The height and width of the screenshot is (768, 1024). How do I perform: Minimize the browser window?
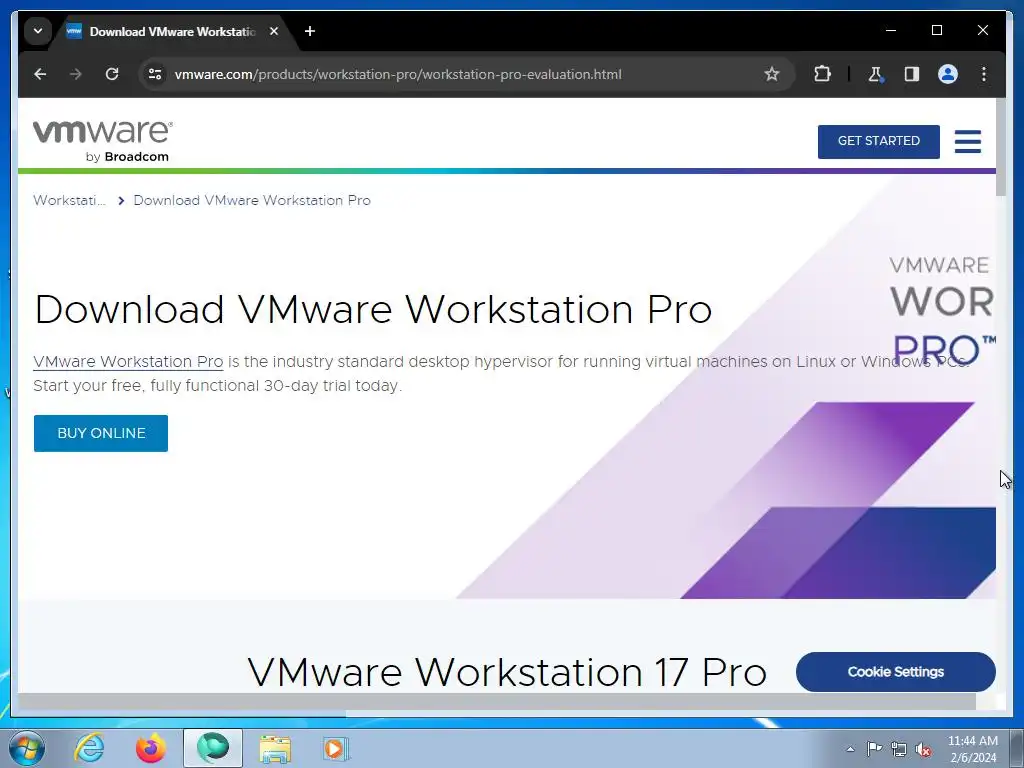[891, 30]
